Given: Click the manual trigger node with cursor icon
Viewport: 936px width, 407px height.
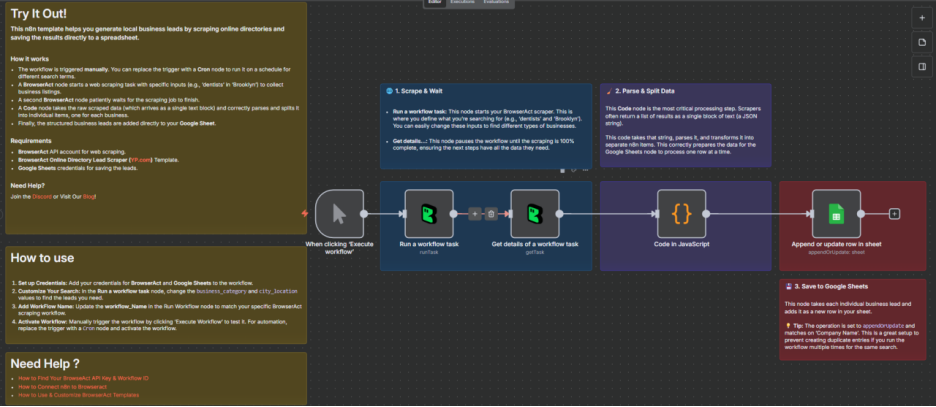Looking at the screenshot, I should (339, 213).
